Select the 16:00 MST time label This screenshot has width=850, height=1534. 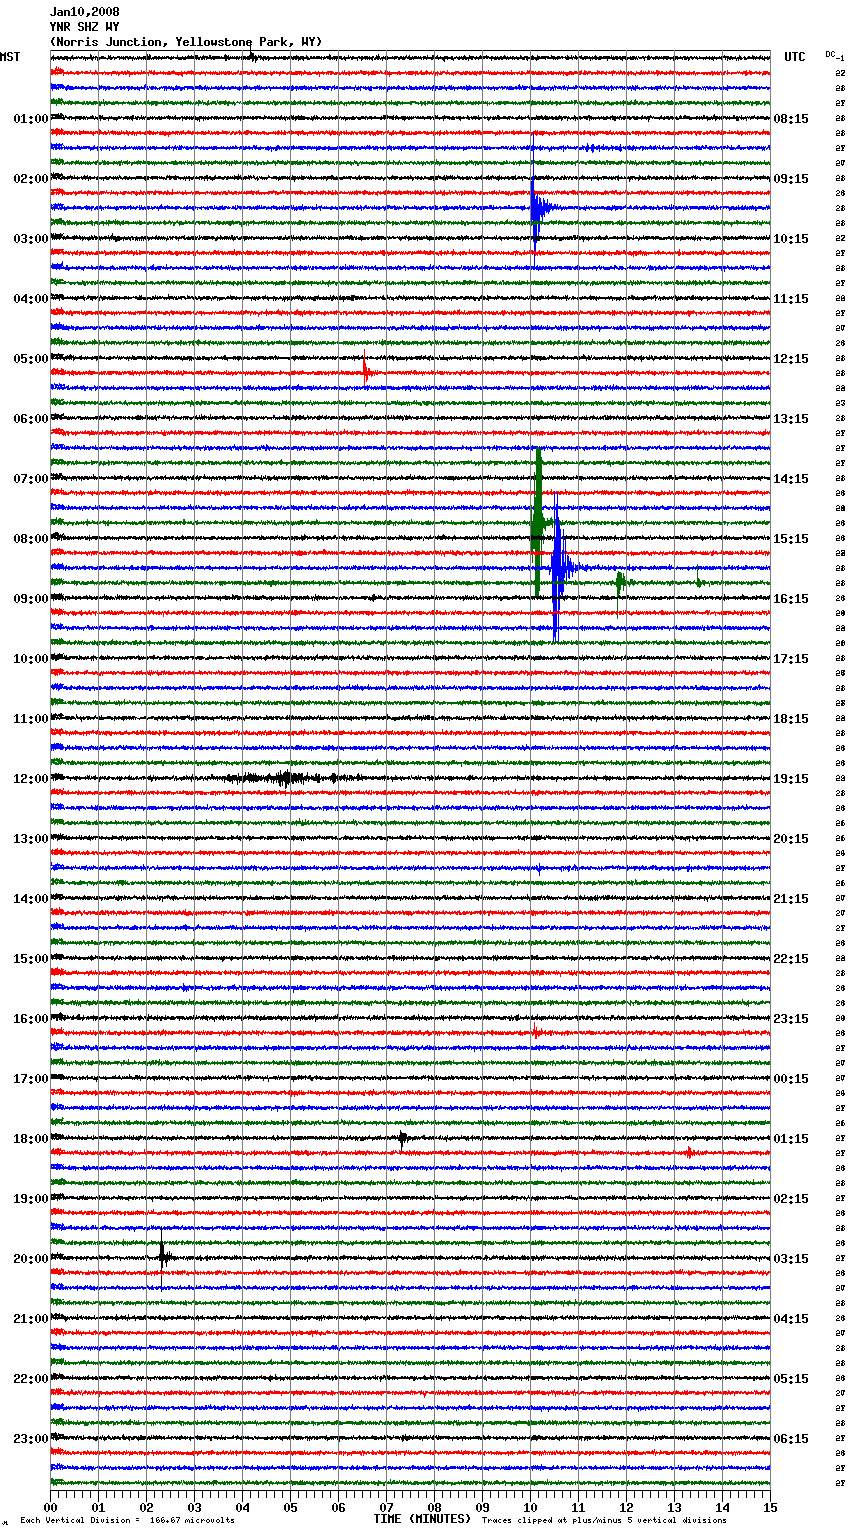pyautogui.click(x=31, y=1019)
